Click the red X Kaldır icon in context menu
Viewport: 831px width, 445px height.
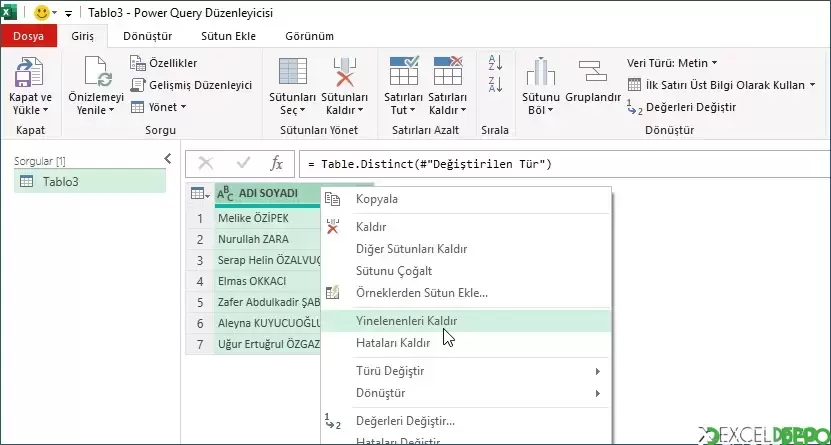click(x=332, y=227)
